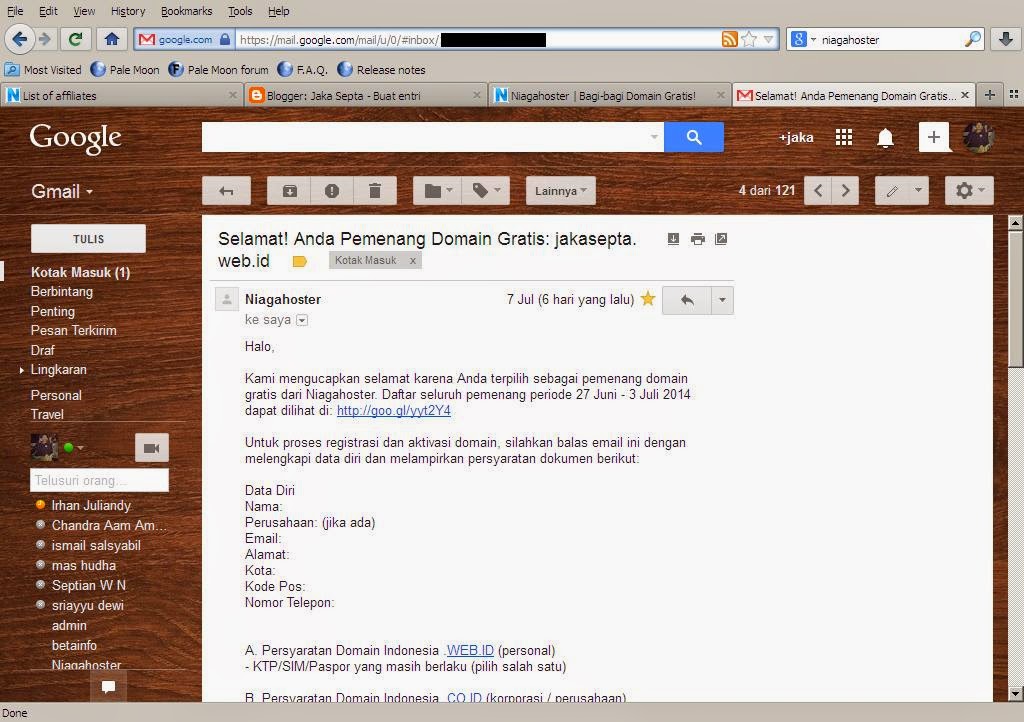Open the chat bubble icon at bottom
Image resolution: width=1024 pixels, height=722 pixels.
pyautogui.click(x=108, y=687)
